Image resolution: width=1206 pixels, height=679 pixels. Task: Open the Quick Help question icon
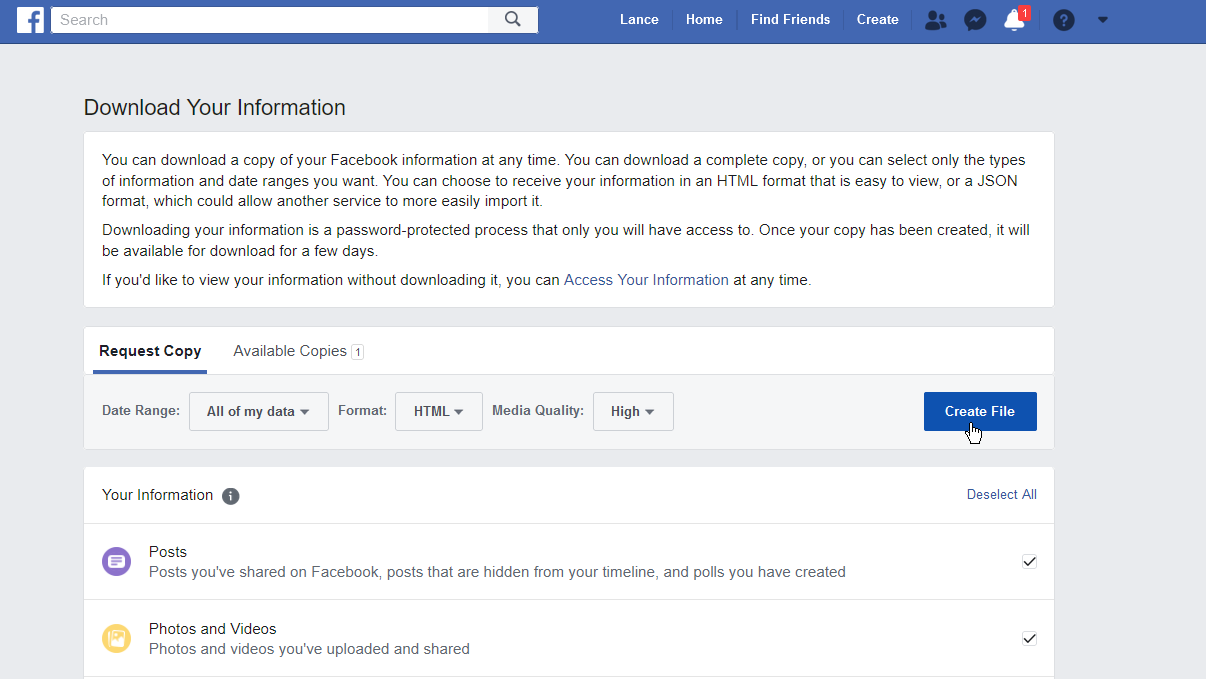tap(1063, 20)
